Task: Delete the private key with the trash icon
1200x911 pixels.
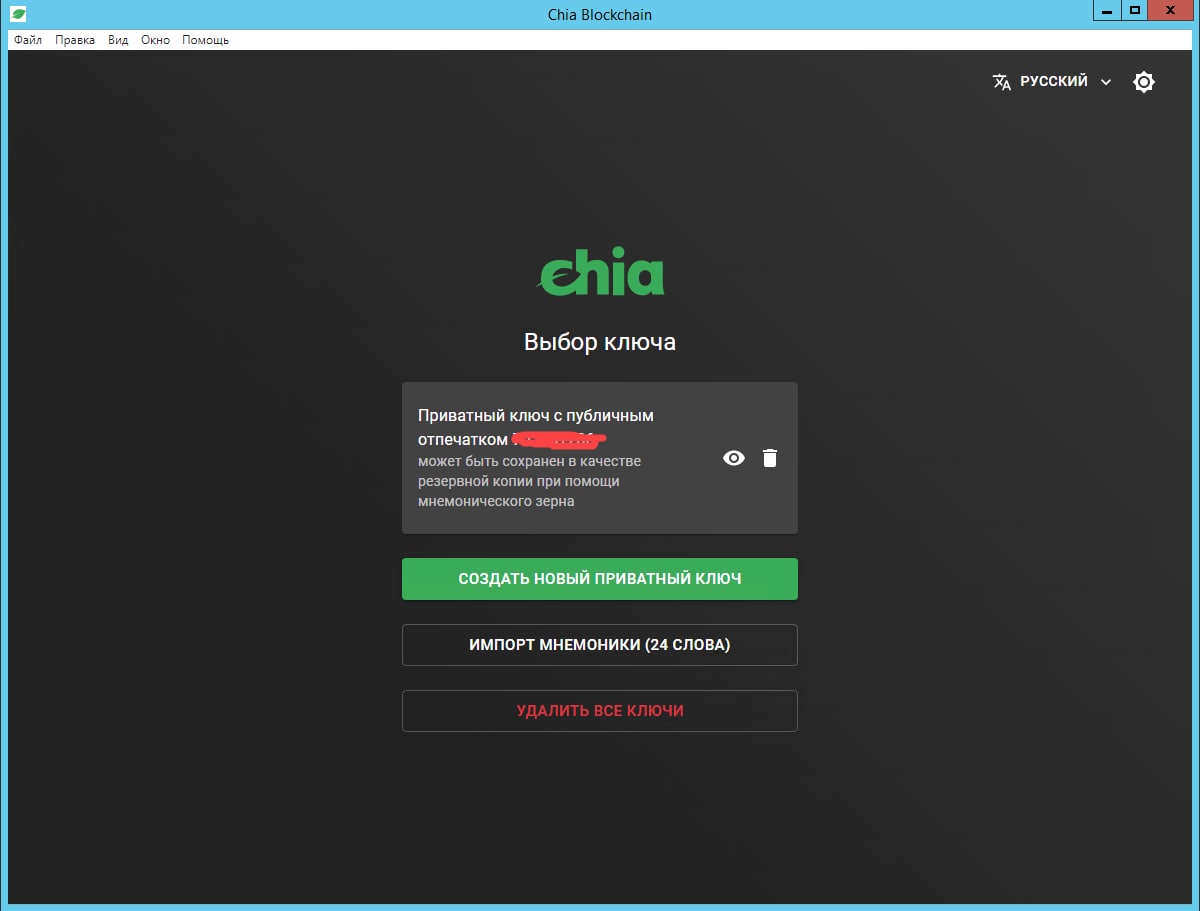Action: 769,458
